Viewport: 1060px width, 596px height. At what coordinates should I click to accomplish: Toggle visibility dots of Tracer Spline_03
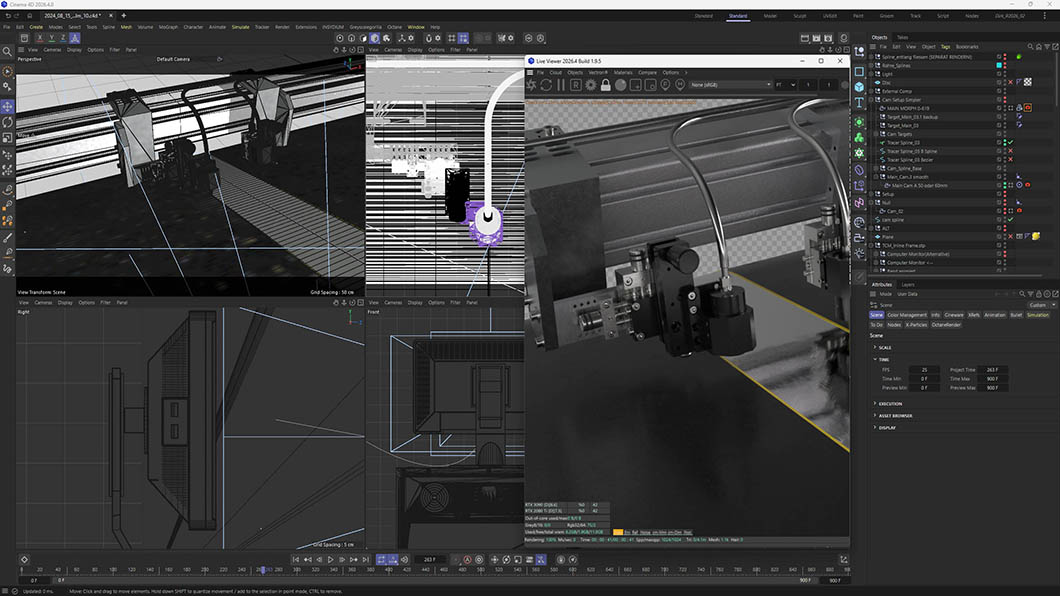pyautogui.click(x=1005, y=143)
